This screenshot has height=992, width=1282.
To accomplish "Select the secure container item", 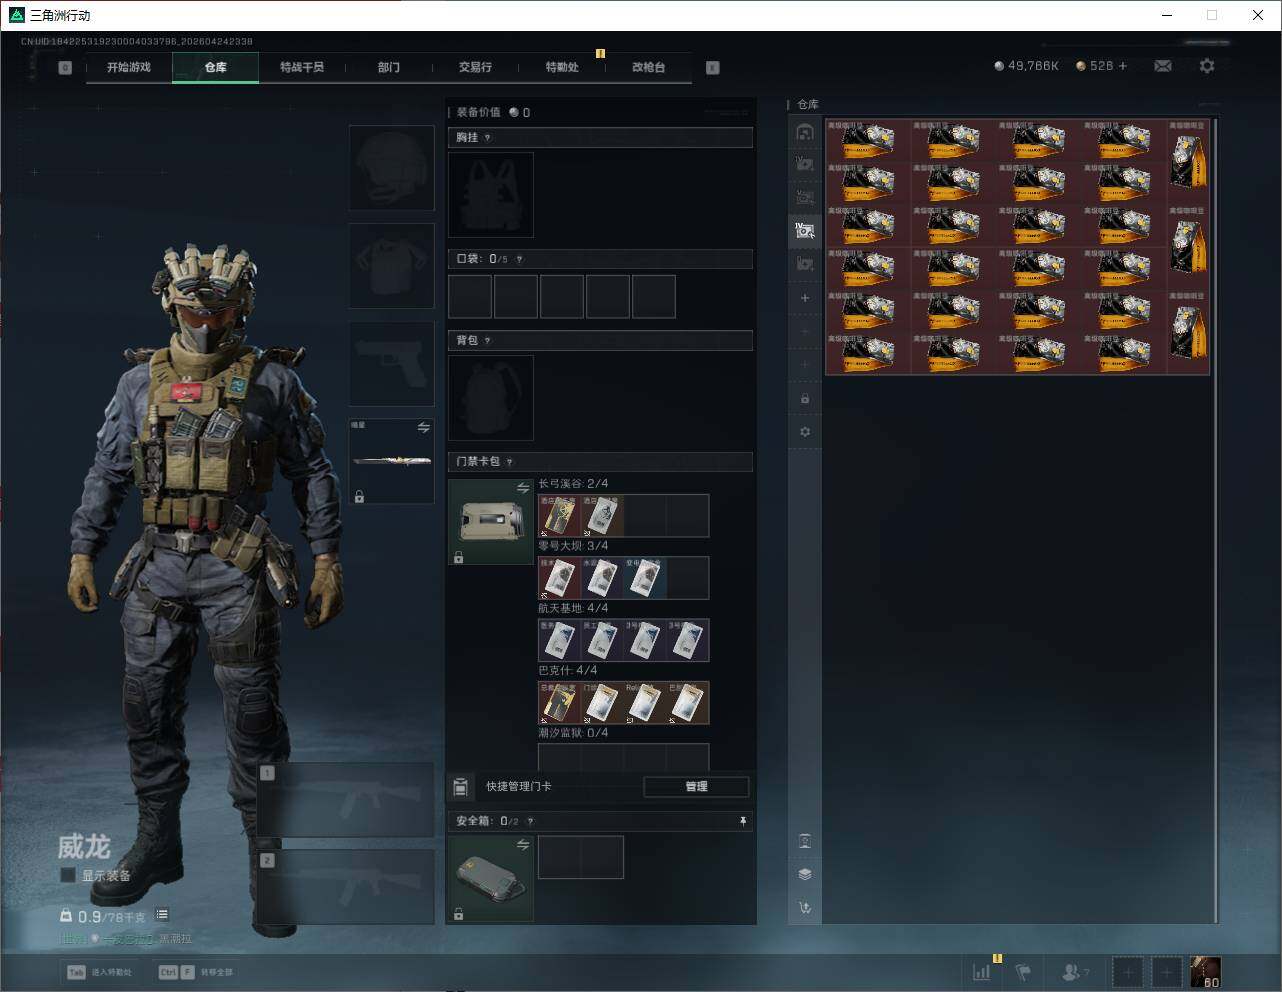I will (491, 879).
